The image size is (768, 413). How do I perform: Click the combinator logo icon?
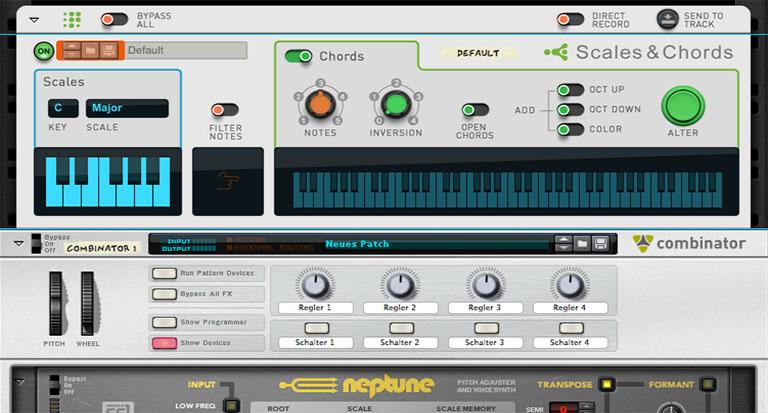point(643,243)
